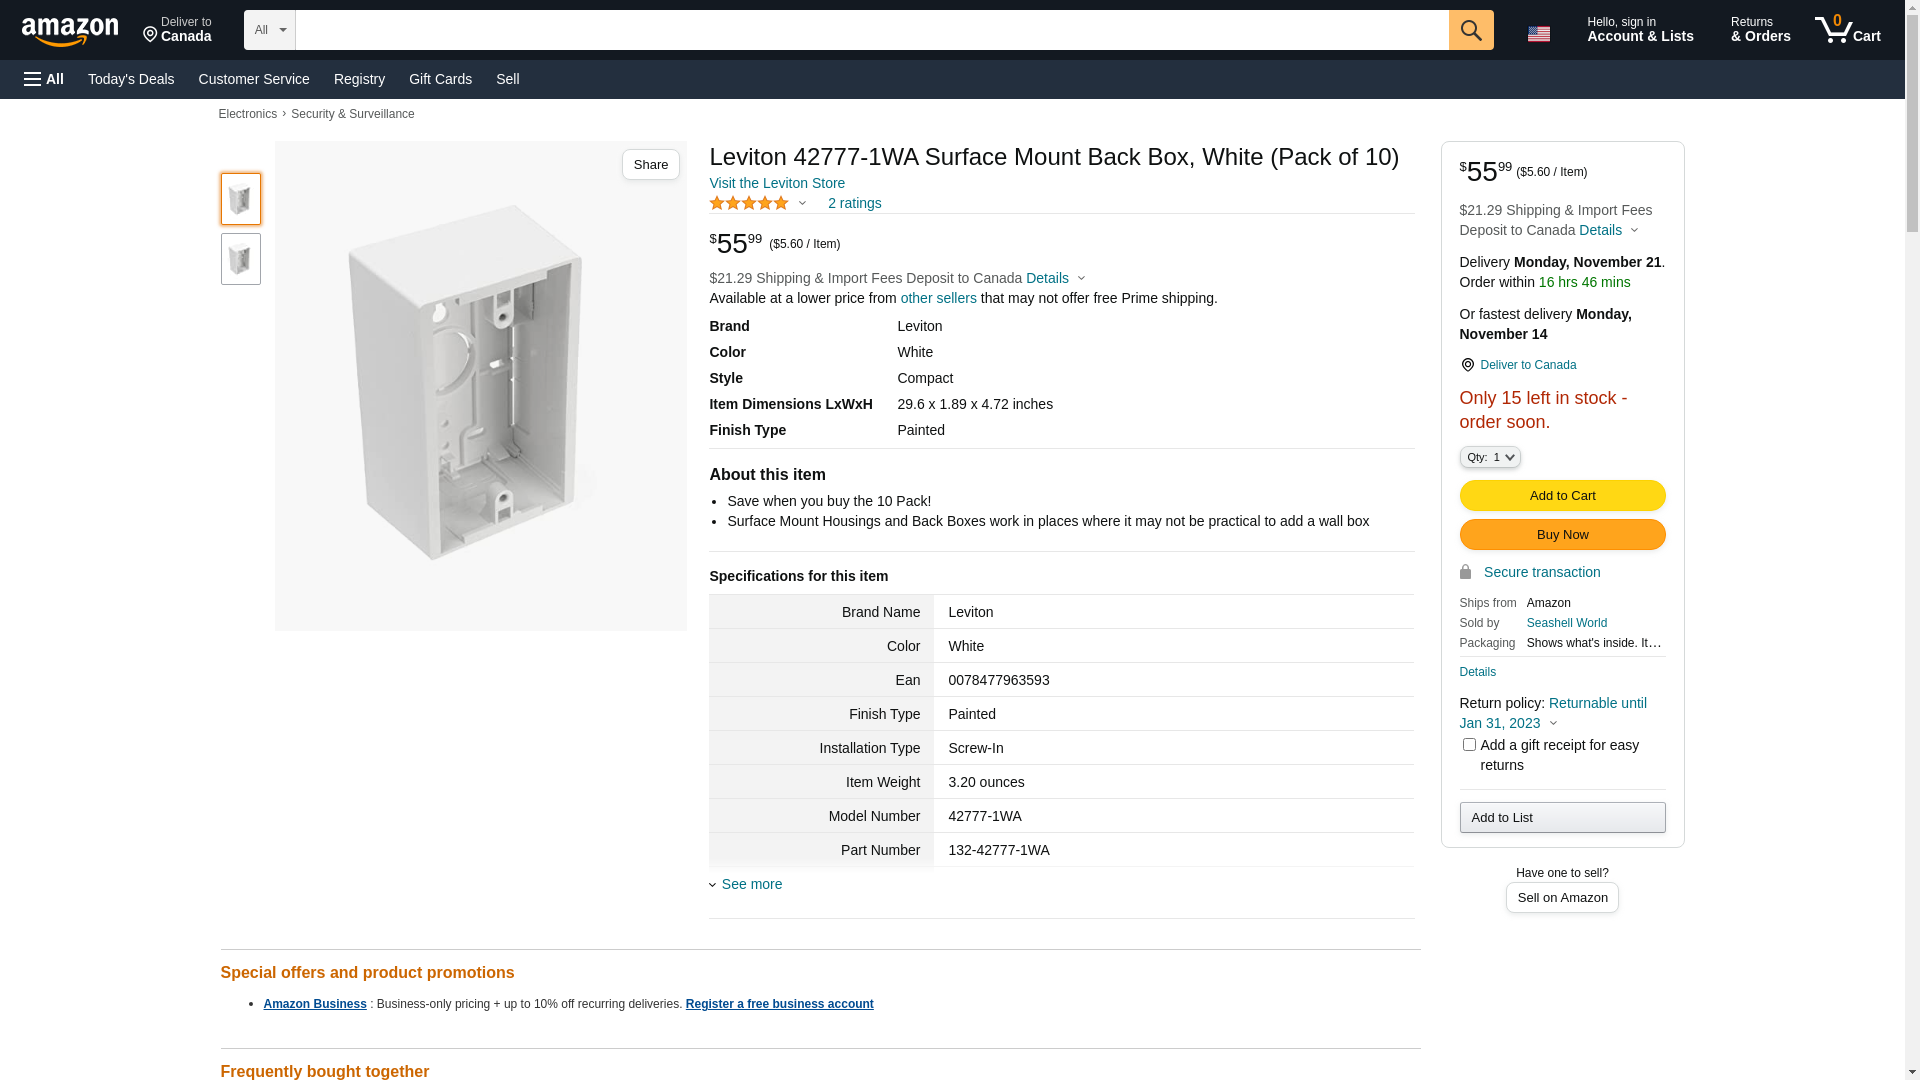Open the search category All dropdown
The image size is (1920, 1080).
pos(269,30)
